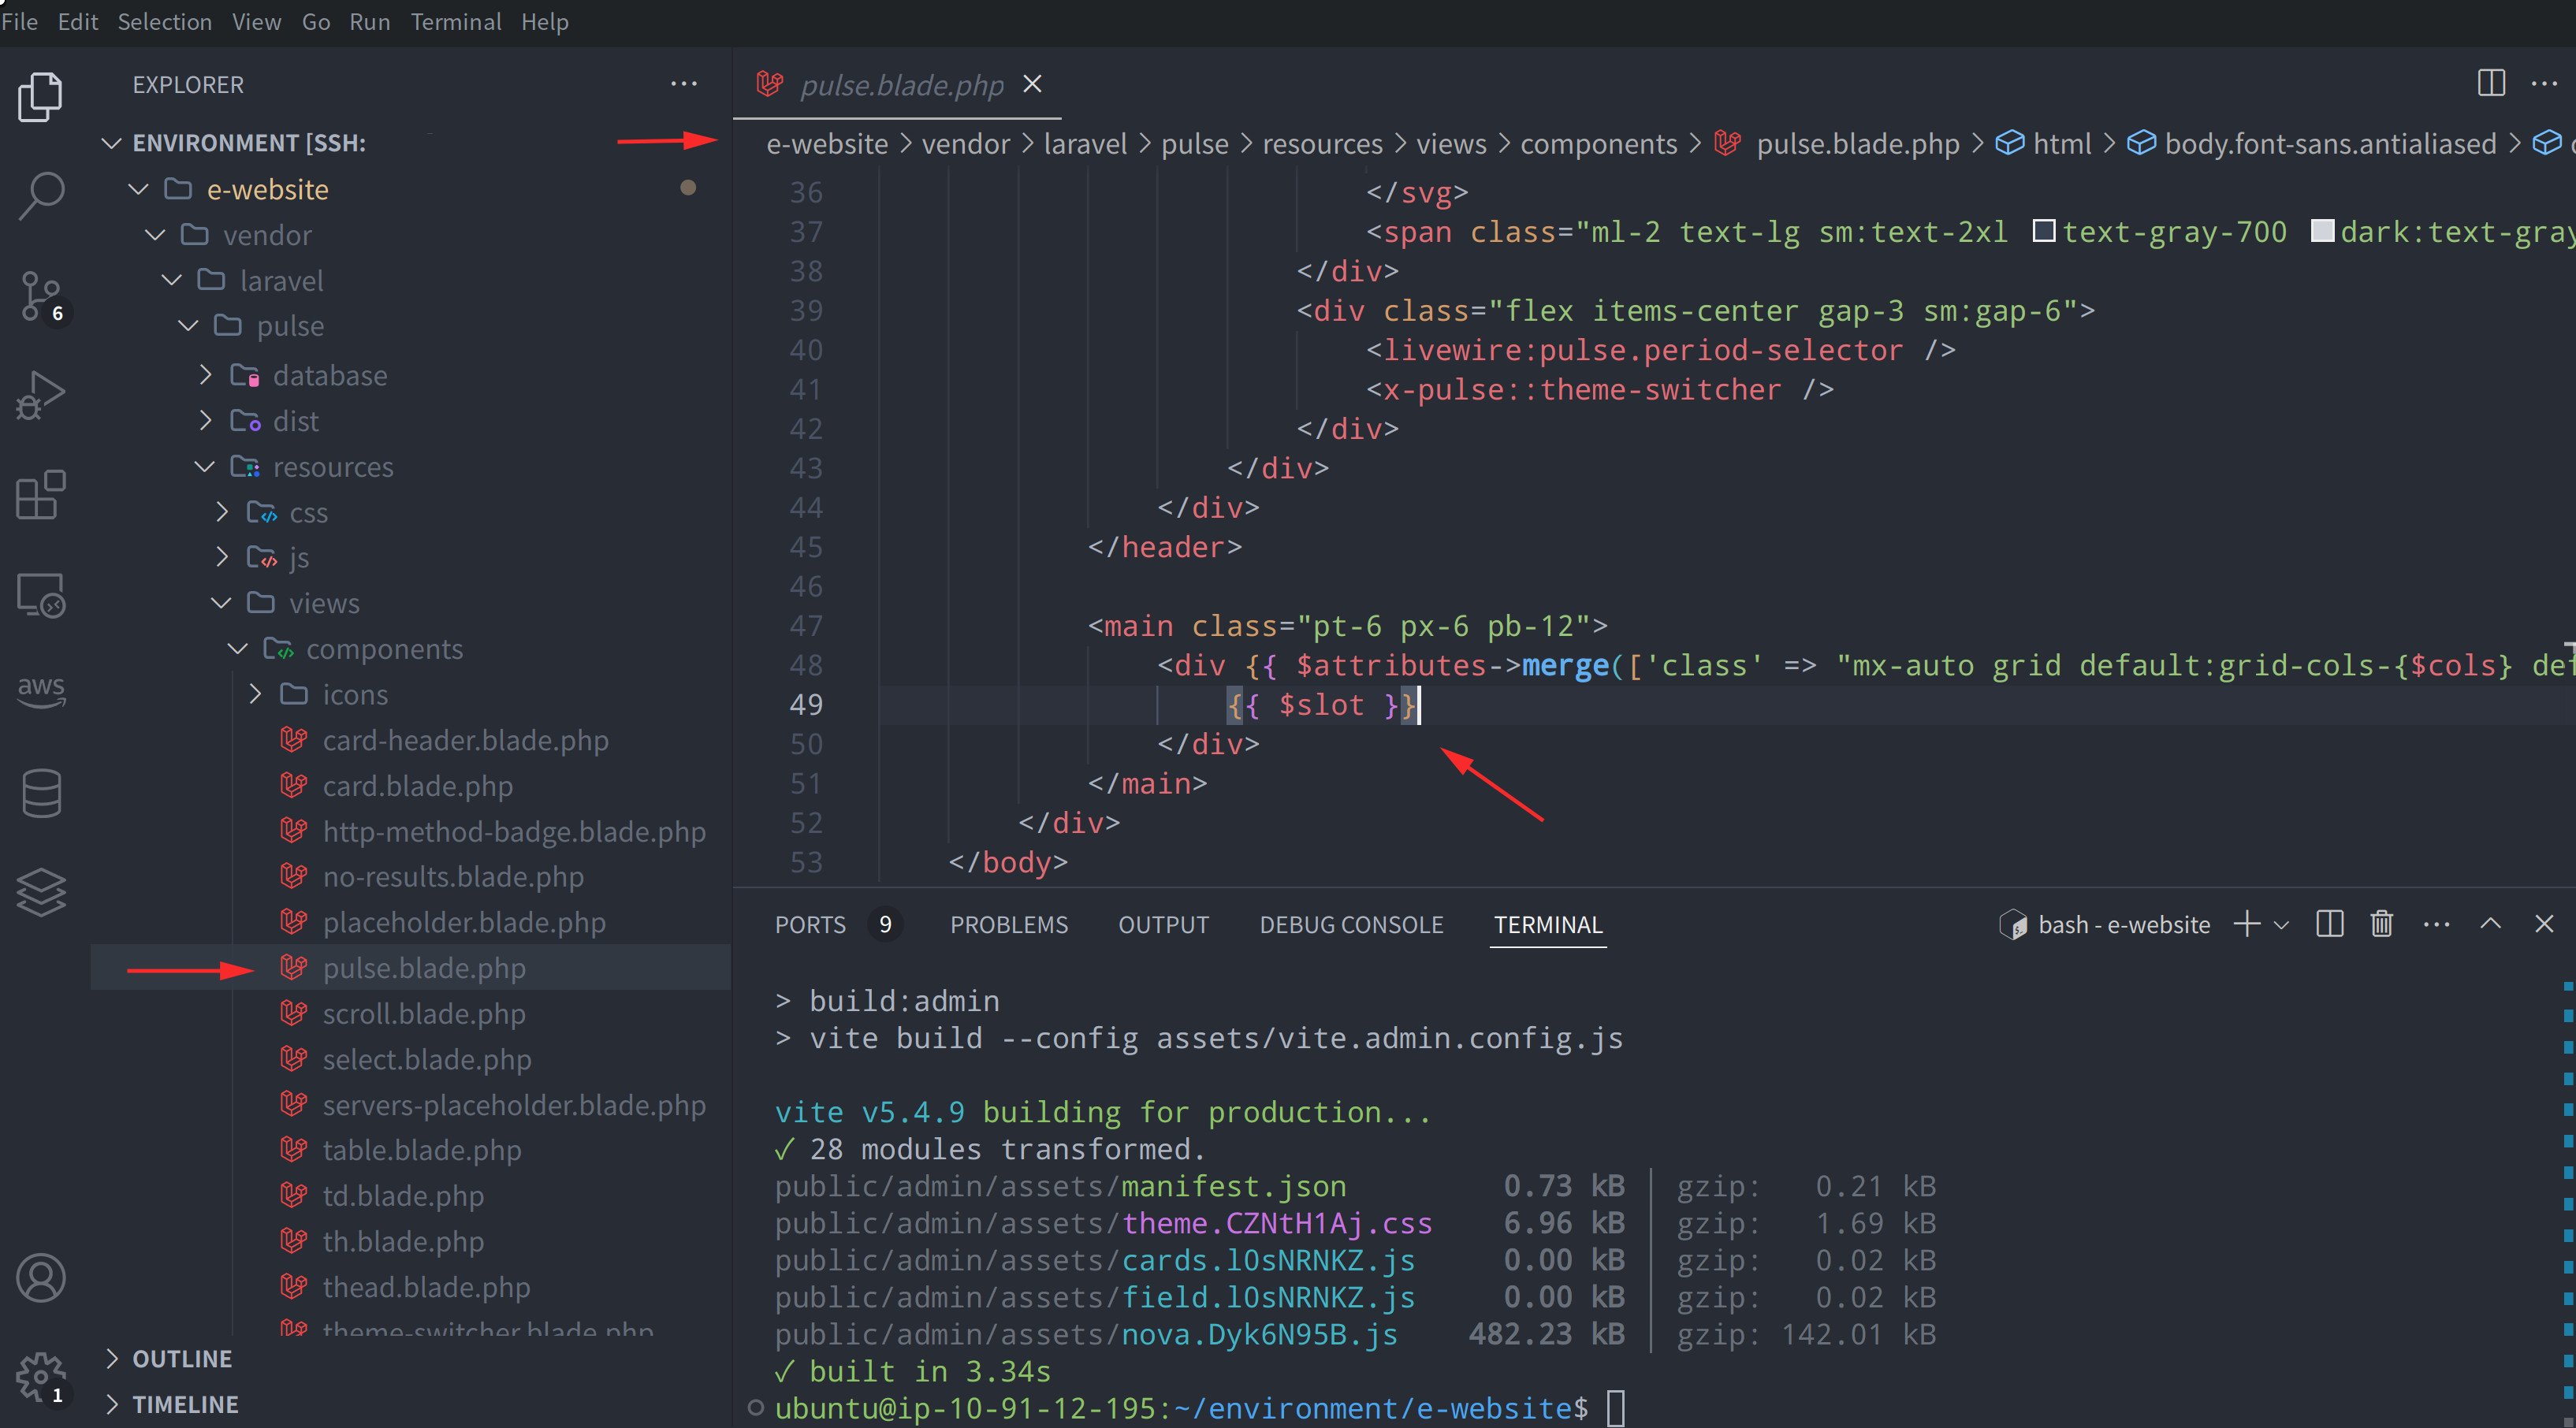The width and height of the screenshot is (2576, 1428).
Task: Kill the terminal with the trash icon
Action: click(x=2381, y=924)
